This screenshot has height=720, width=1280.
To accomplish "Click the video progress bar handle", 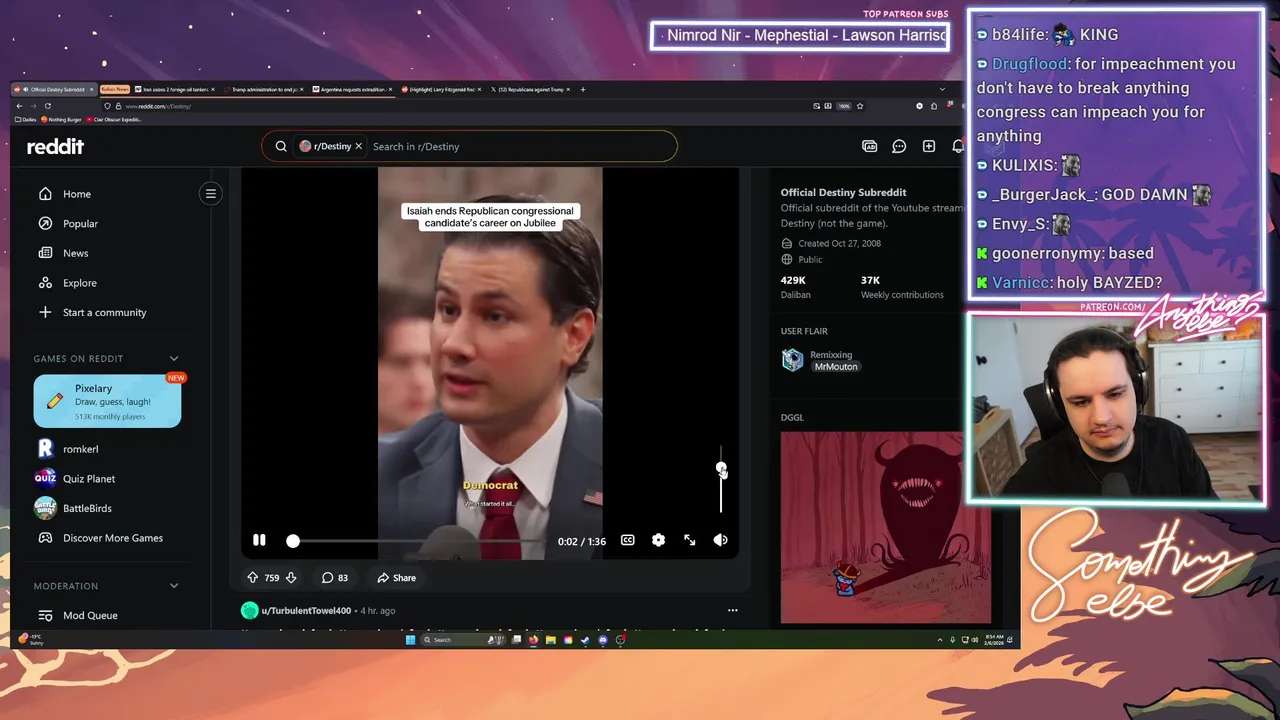I will [293, 541].
